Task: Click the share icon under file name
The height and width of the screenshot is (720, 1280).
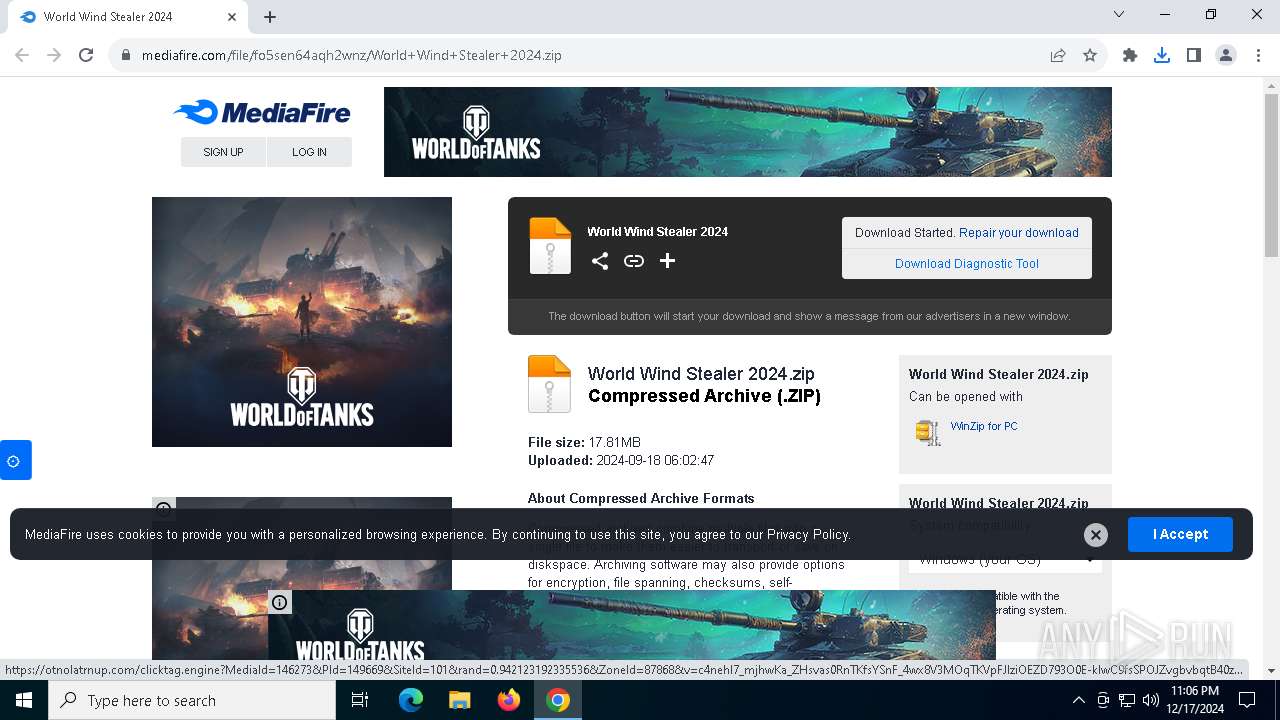Action: pyautogui.click(x=600, y=261)
